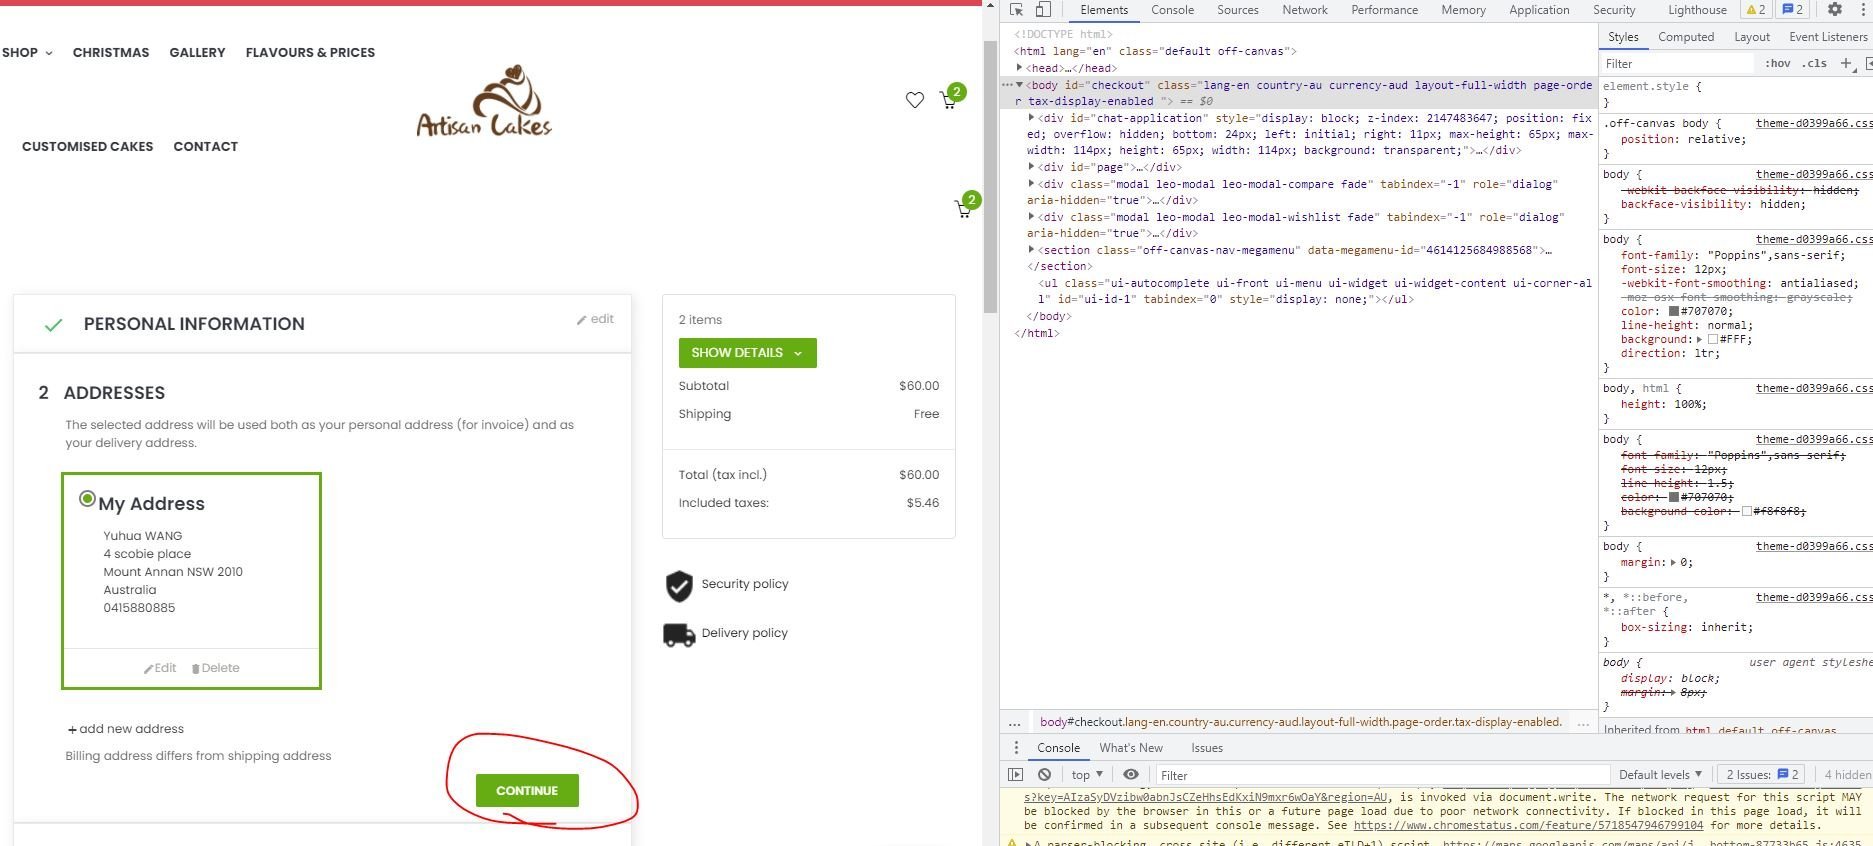Open the Issues drawer tab
This screenshot has width=1873, height=846.
[1207, 748]
